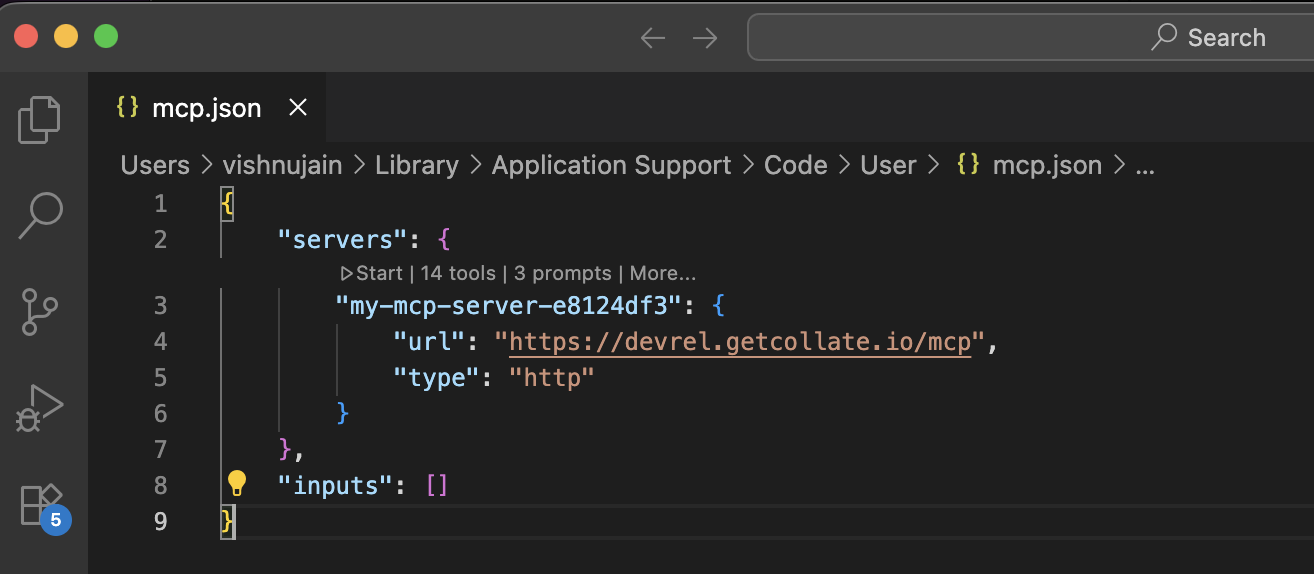Click line number 8 in the gutter
Screen dimensions: 1314x574
tap(161, 486)
